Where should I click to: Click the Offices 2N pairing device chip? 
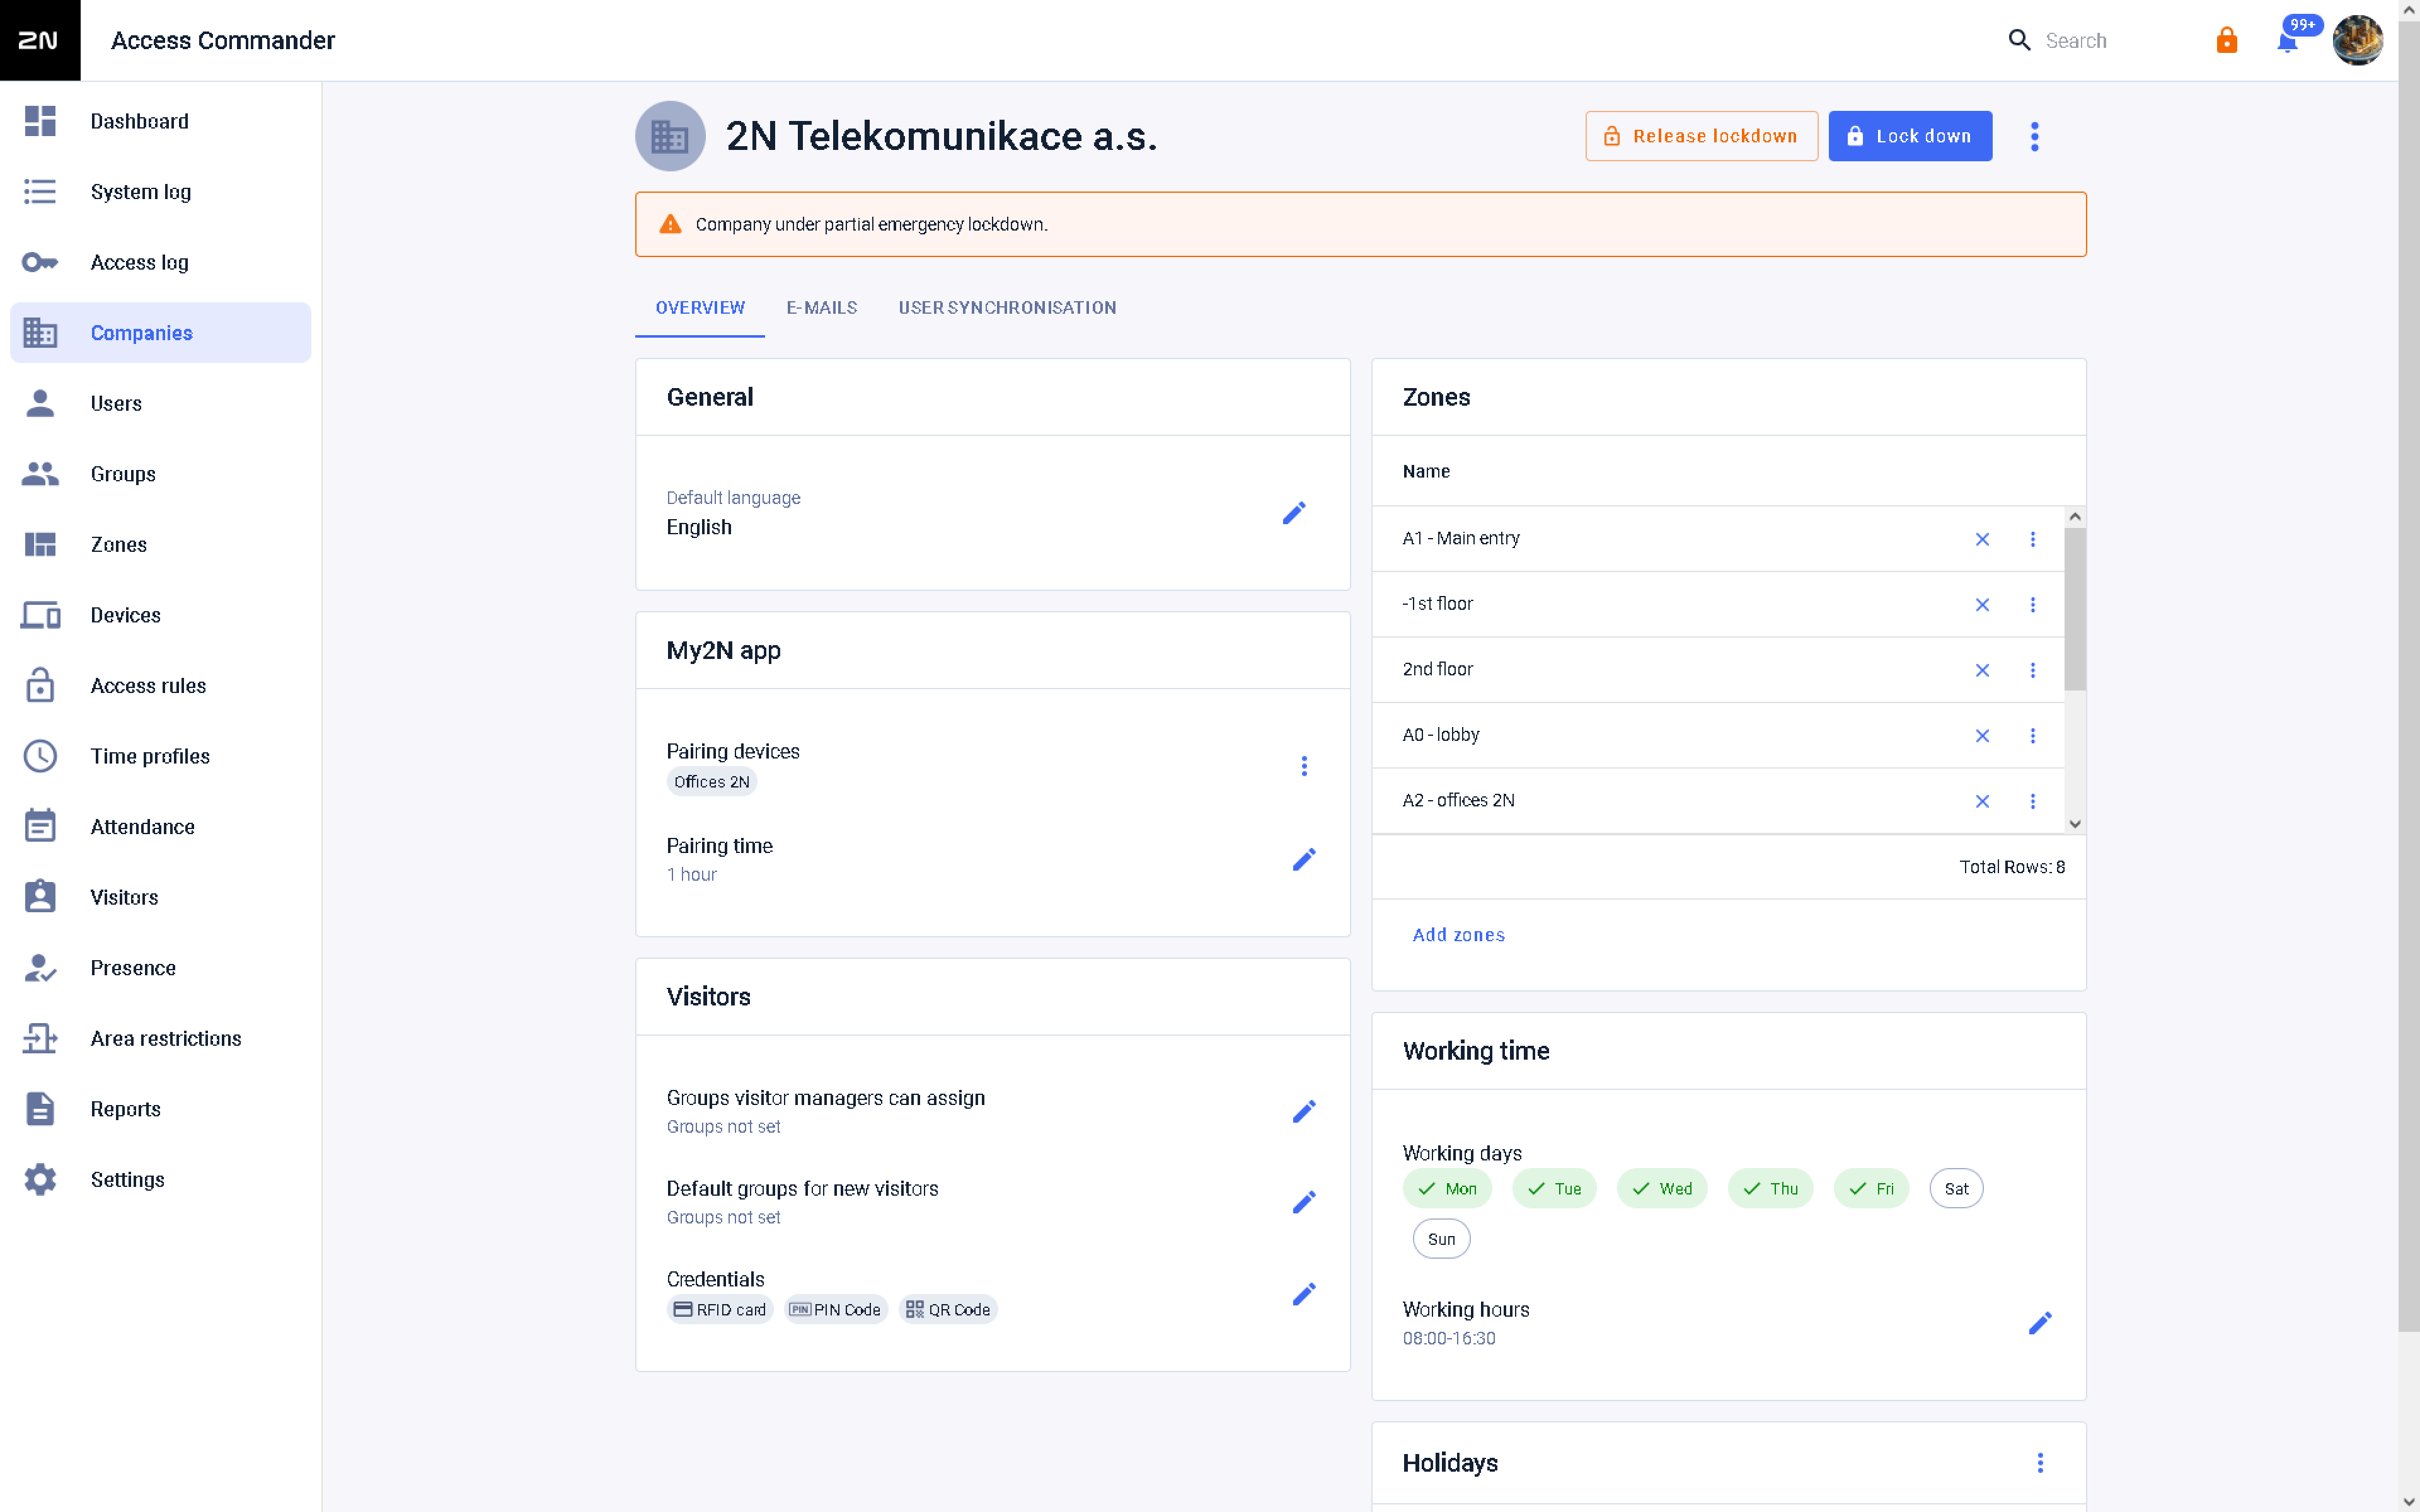click(x=711, y=782)
